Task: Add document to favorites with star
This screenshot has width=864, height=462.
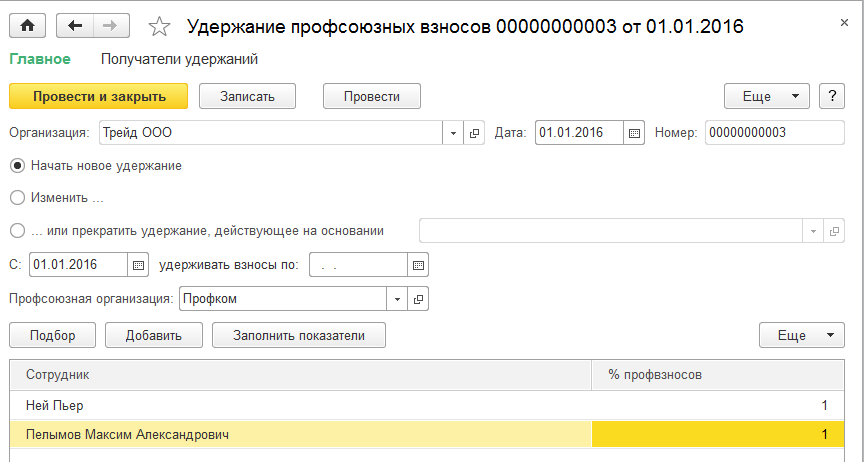Action: pyautogui.click(x=160, y=27)
